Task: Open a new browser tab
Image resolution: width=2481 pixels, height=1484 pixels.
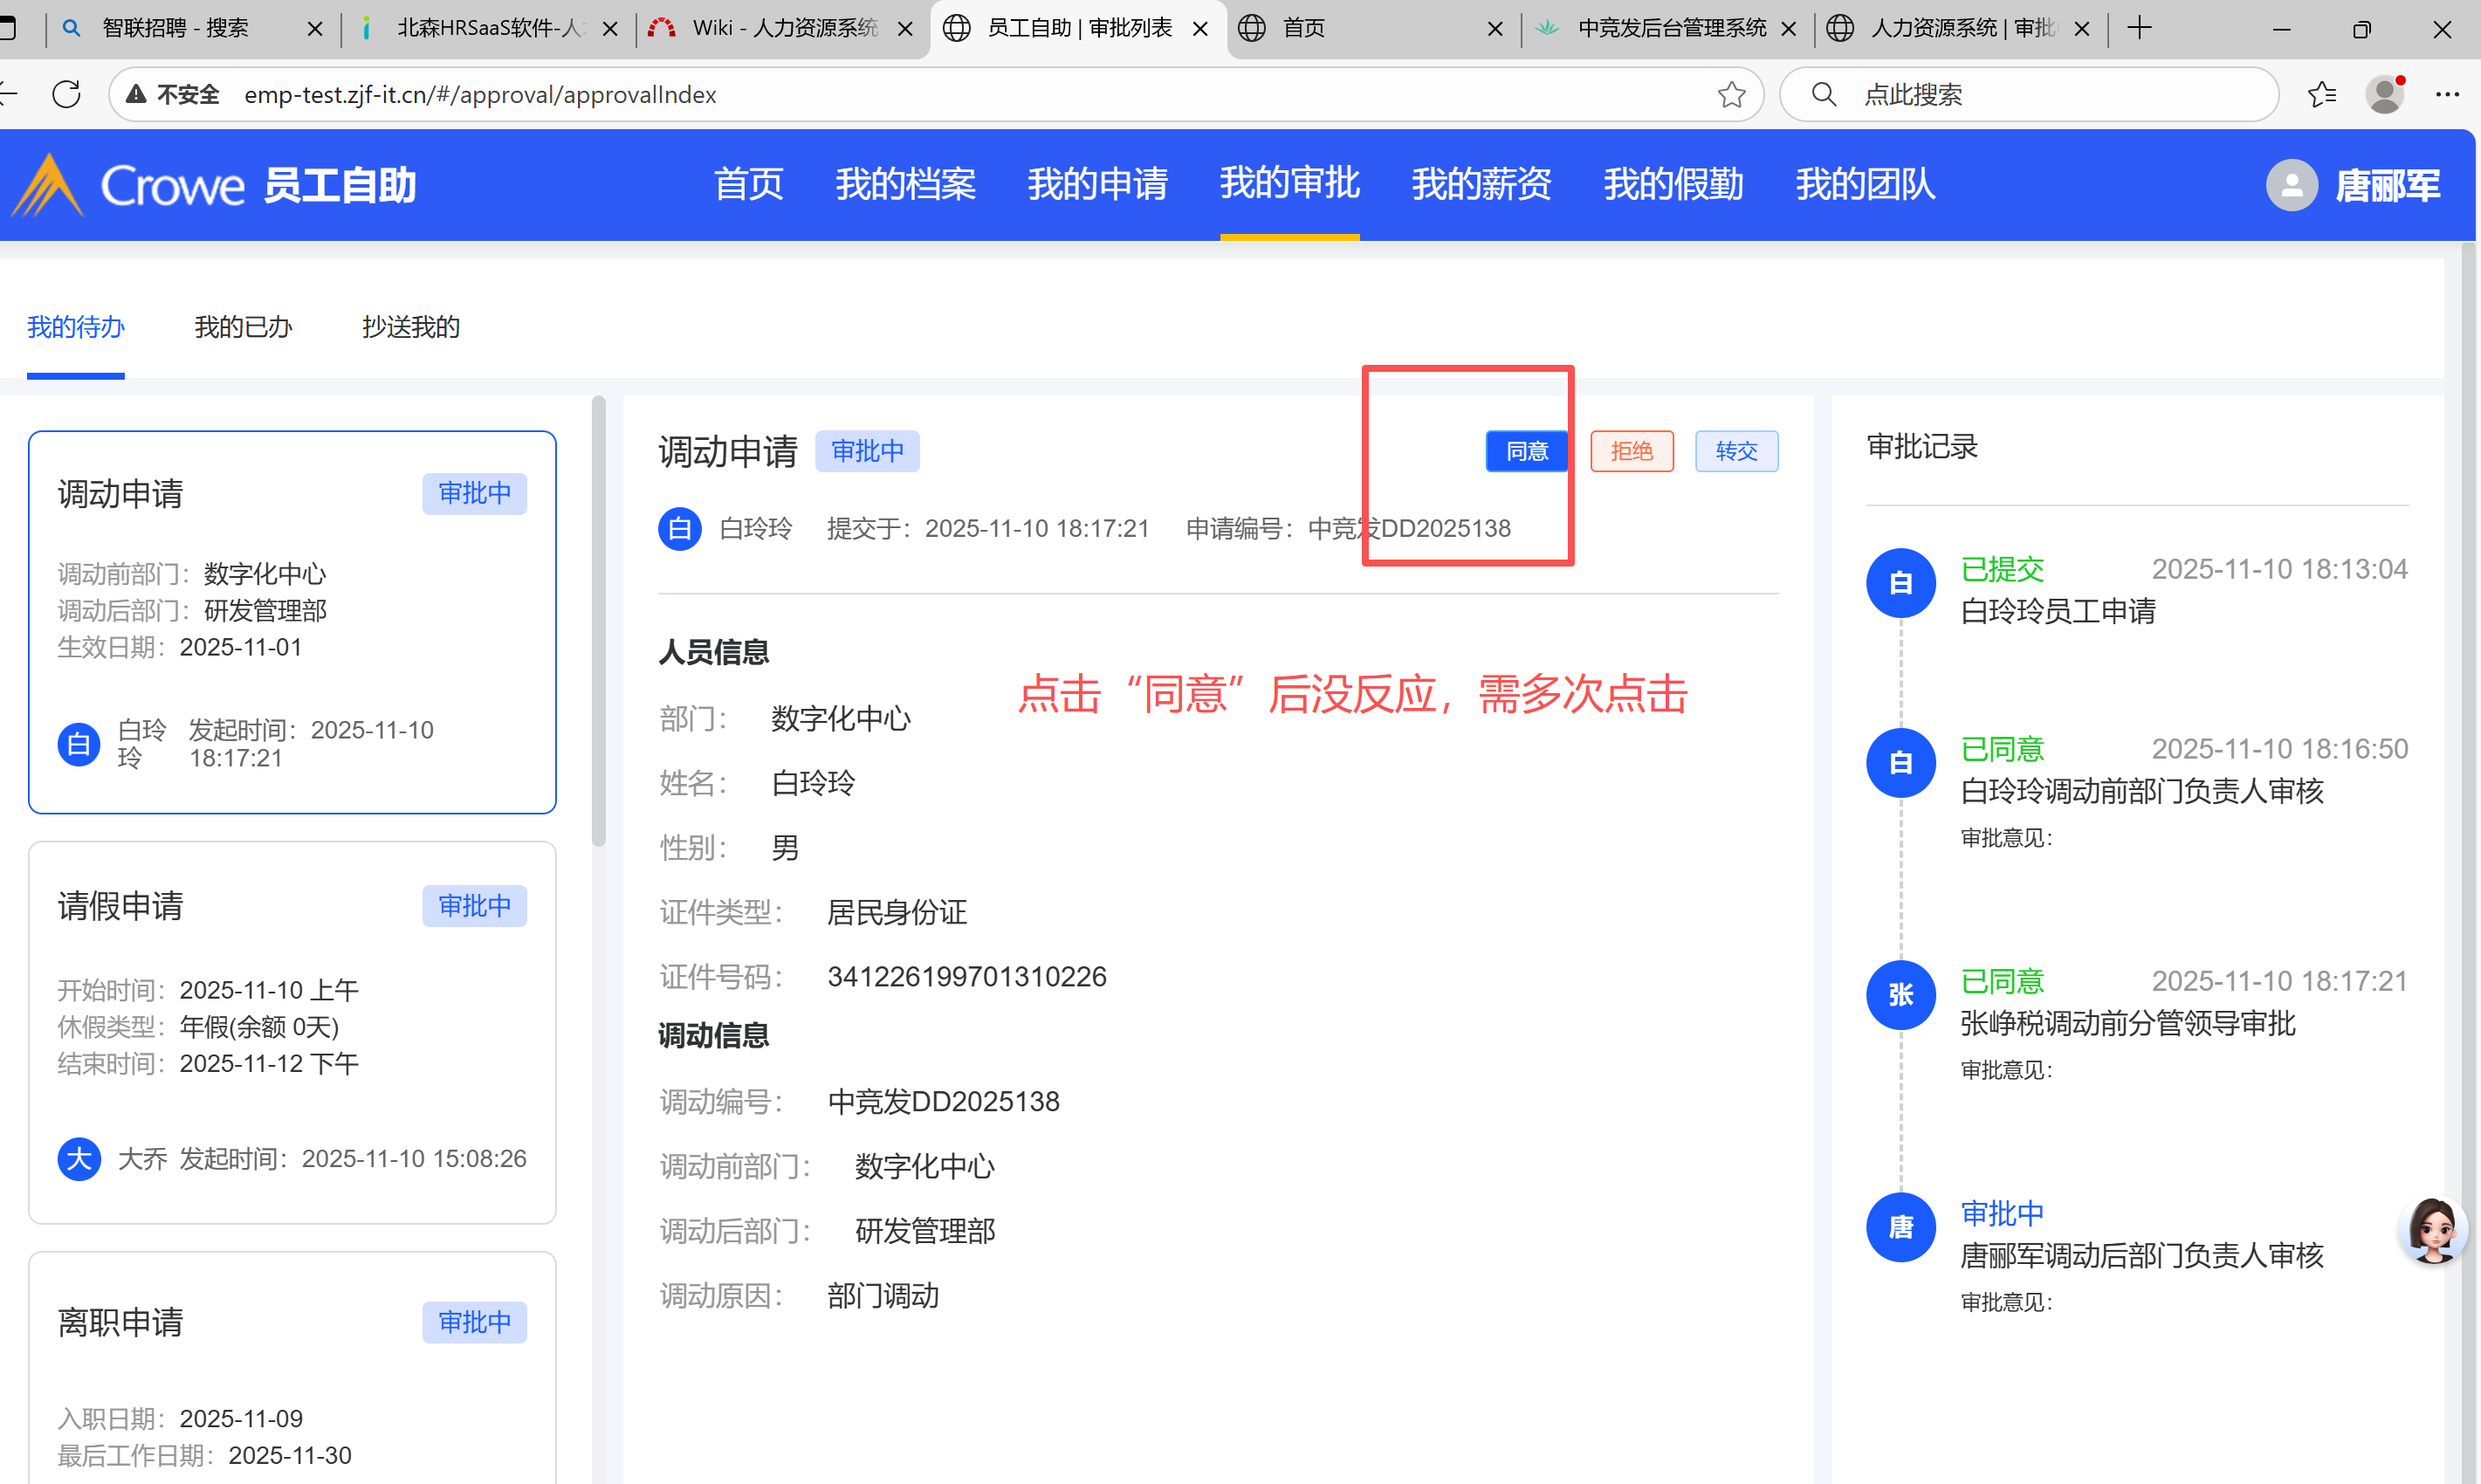Action: click(x=2139, y=28)
